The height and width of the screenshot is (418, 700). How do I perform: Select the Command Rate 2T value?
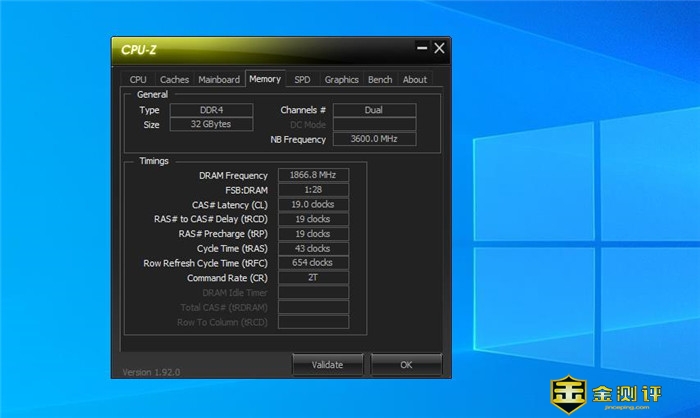(x=313, y=277)
